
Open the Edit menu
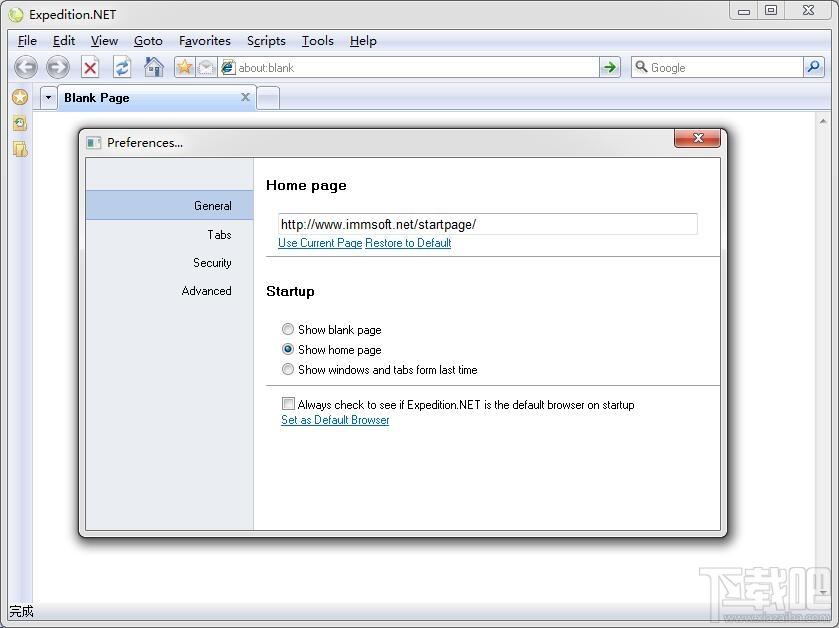tap(64, 41)
